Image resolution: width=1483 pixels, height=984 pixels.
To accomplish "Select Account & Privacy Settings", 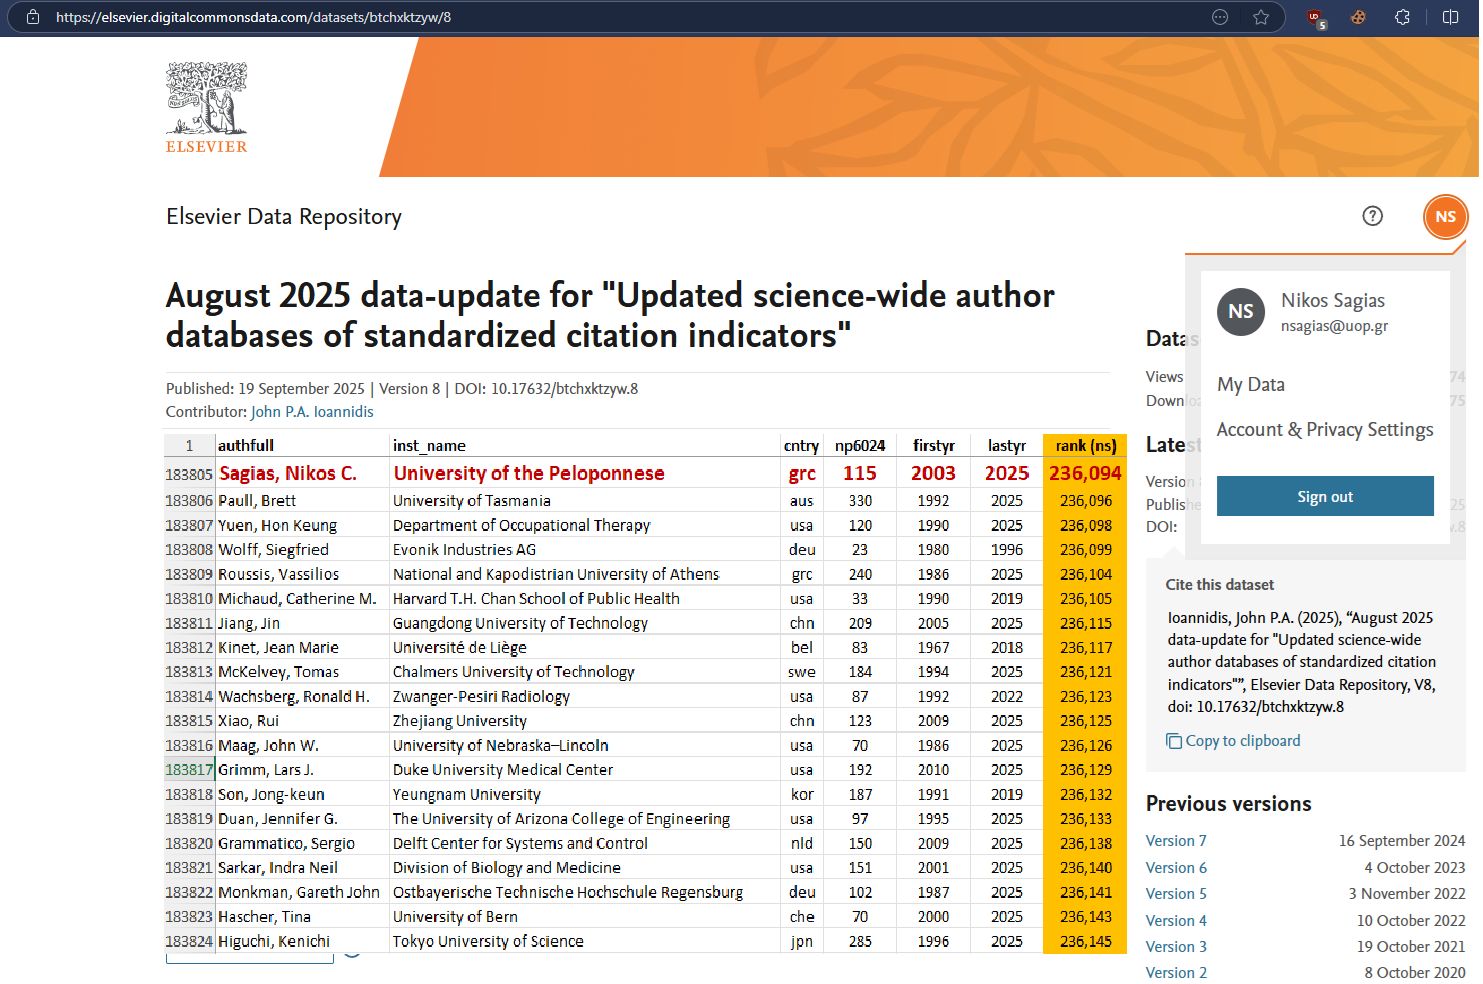I will pos(1324,429).
